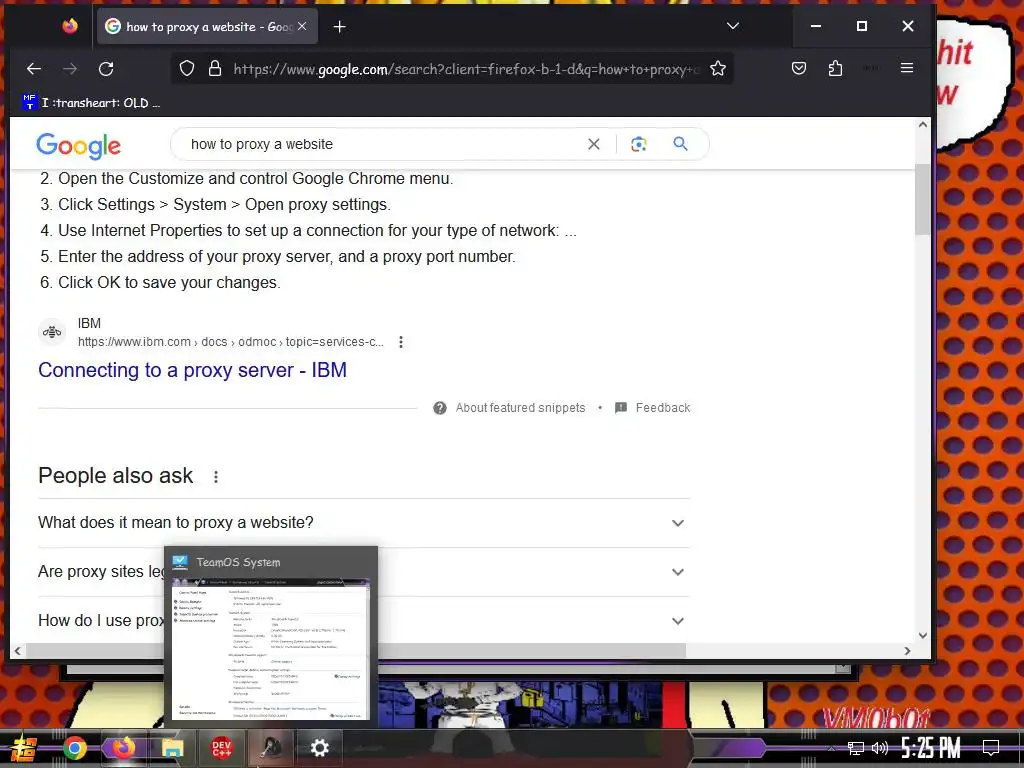Go back to the previous page
The height and width of the screenshot is (768, 1024).
point(34,69)
